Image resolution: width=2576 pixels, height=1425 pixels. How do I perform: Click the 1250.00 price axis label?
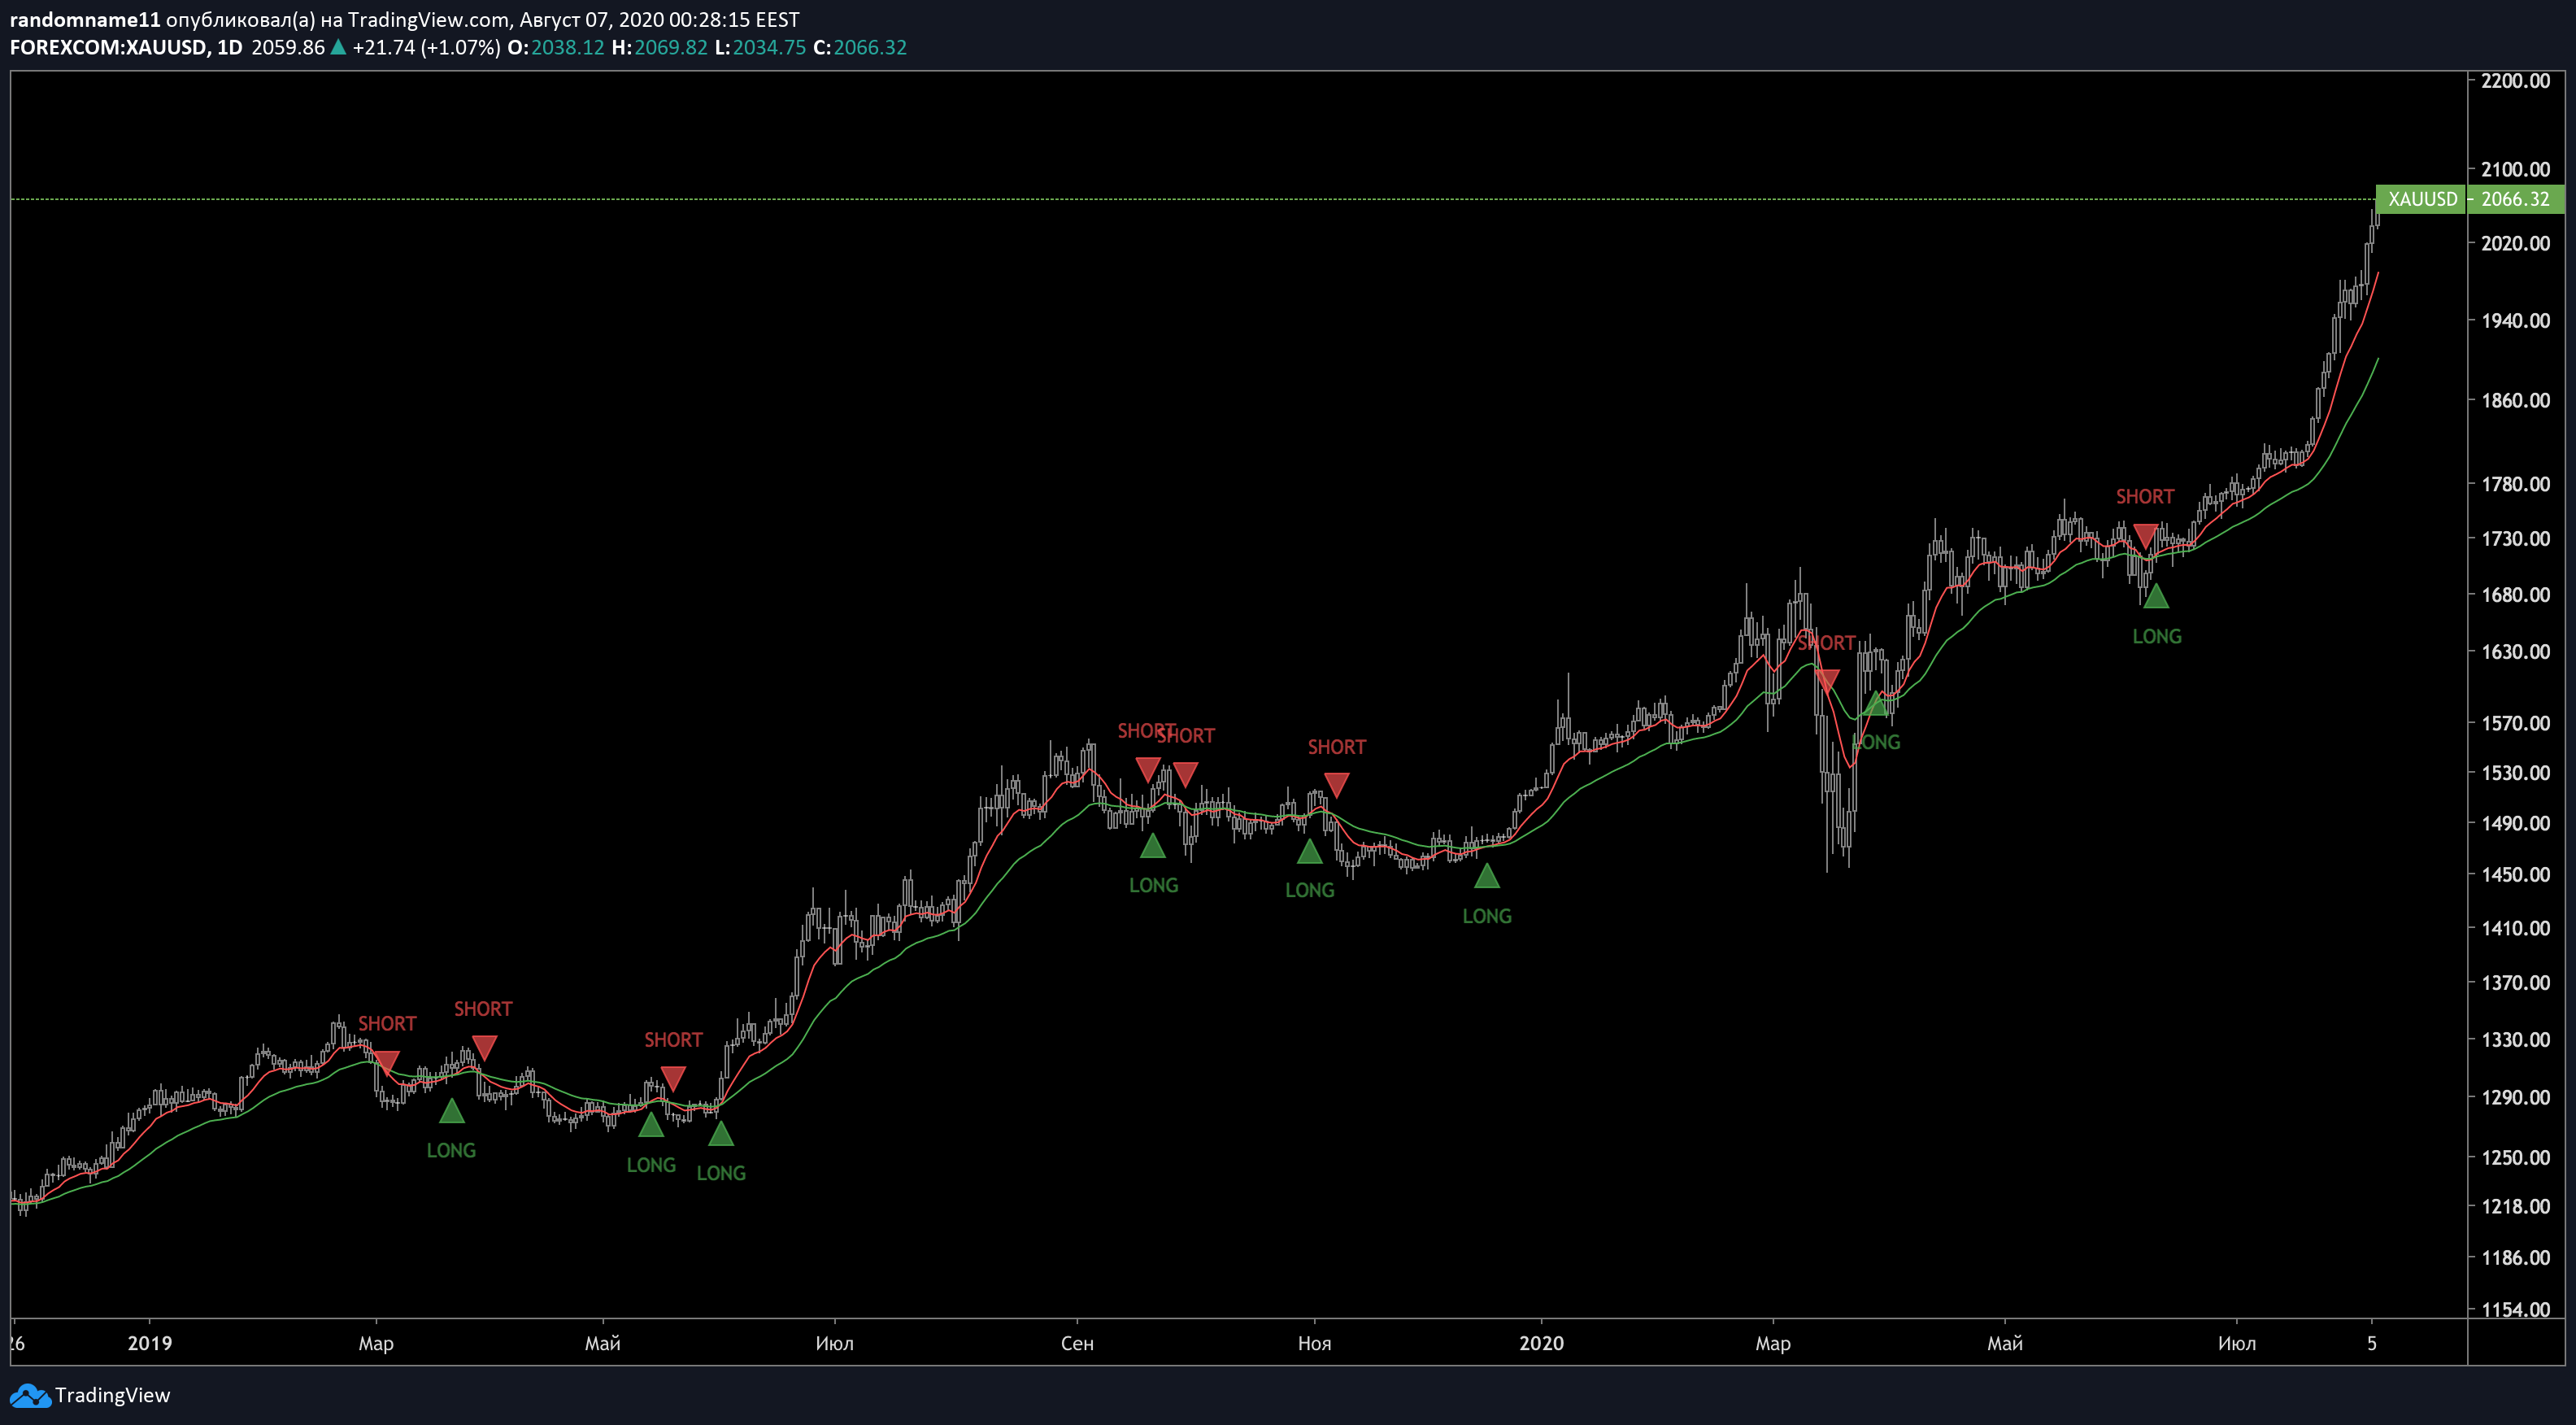[x=2516, y=1157]
